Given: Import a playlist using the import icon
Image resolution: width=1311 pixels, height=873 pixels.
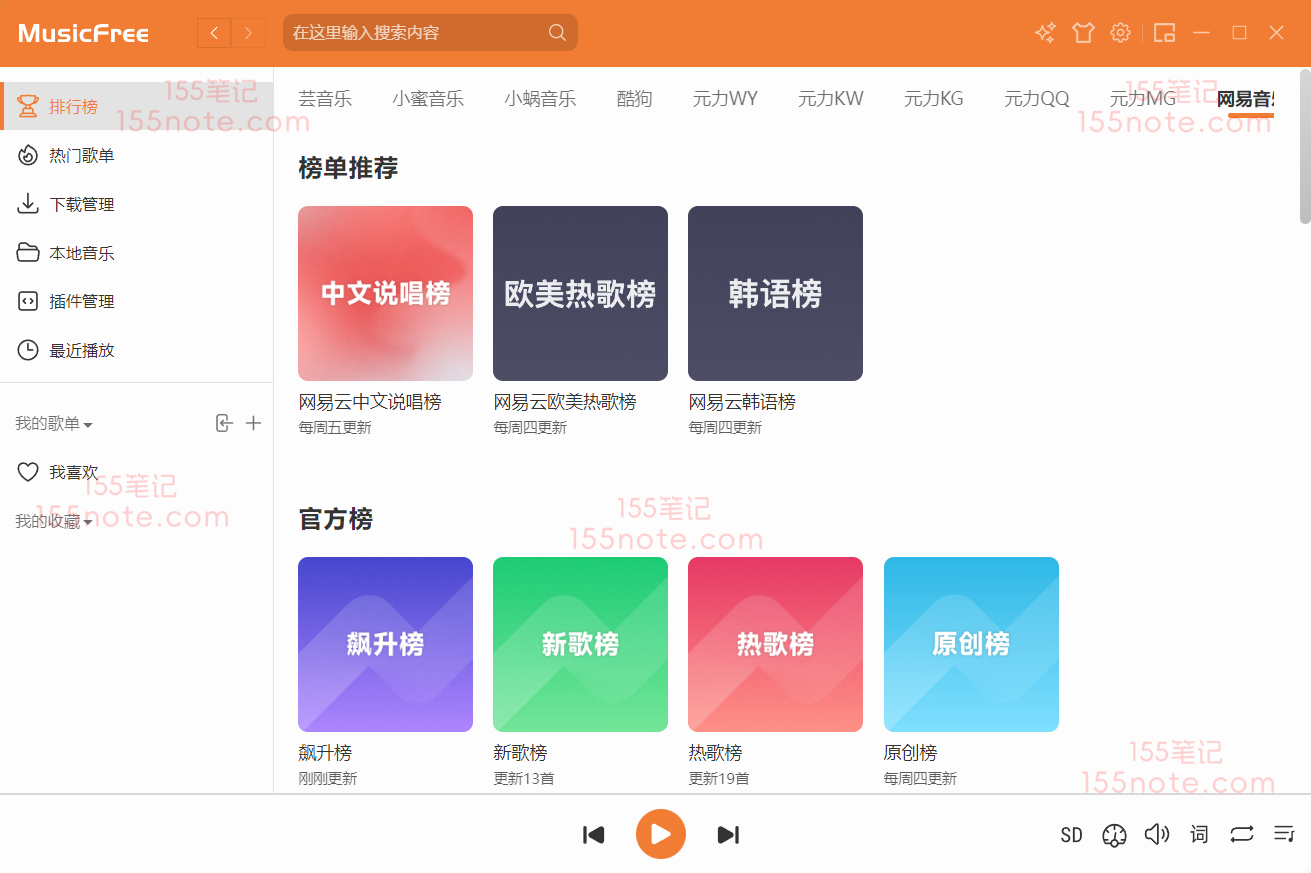Looking at the screenshot, I should (x=224, y=423).
